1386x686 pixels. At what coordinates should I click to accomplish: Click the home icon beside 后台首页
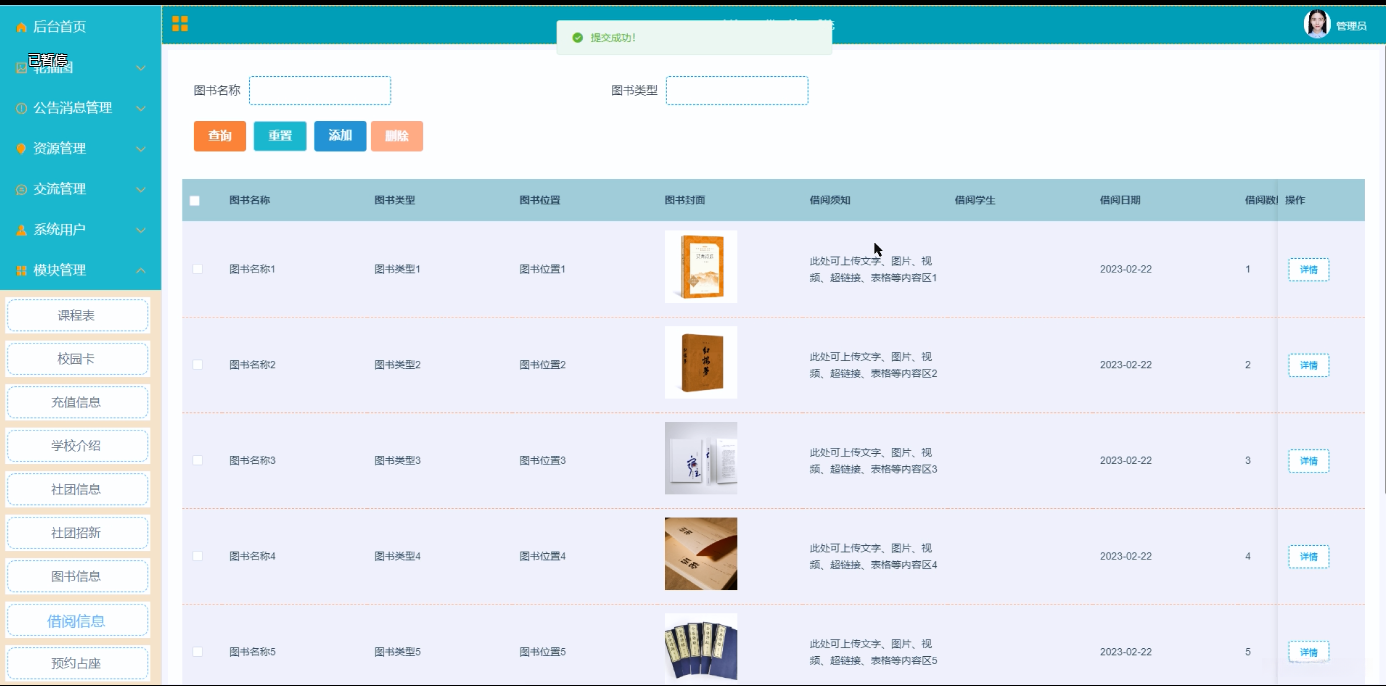21,27
